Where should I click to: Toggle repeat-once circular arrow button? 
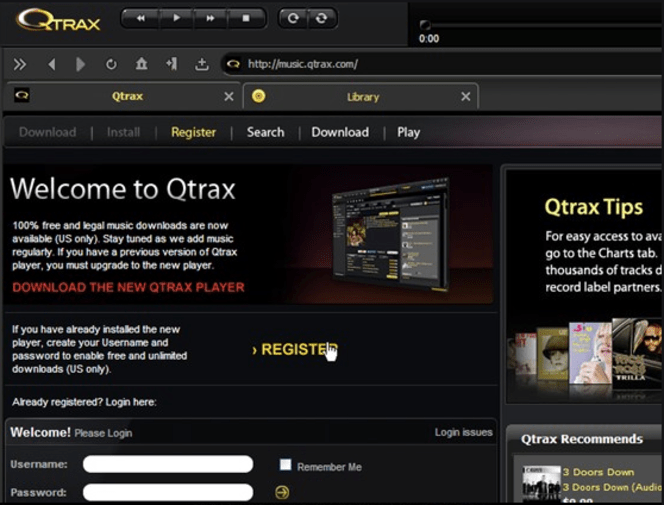tap(293, 18)
